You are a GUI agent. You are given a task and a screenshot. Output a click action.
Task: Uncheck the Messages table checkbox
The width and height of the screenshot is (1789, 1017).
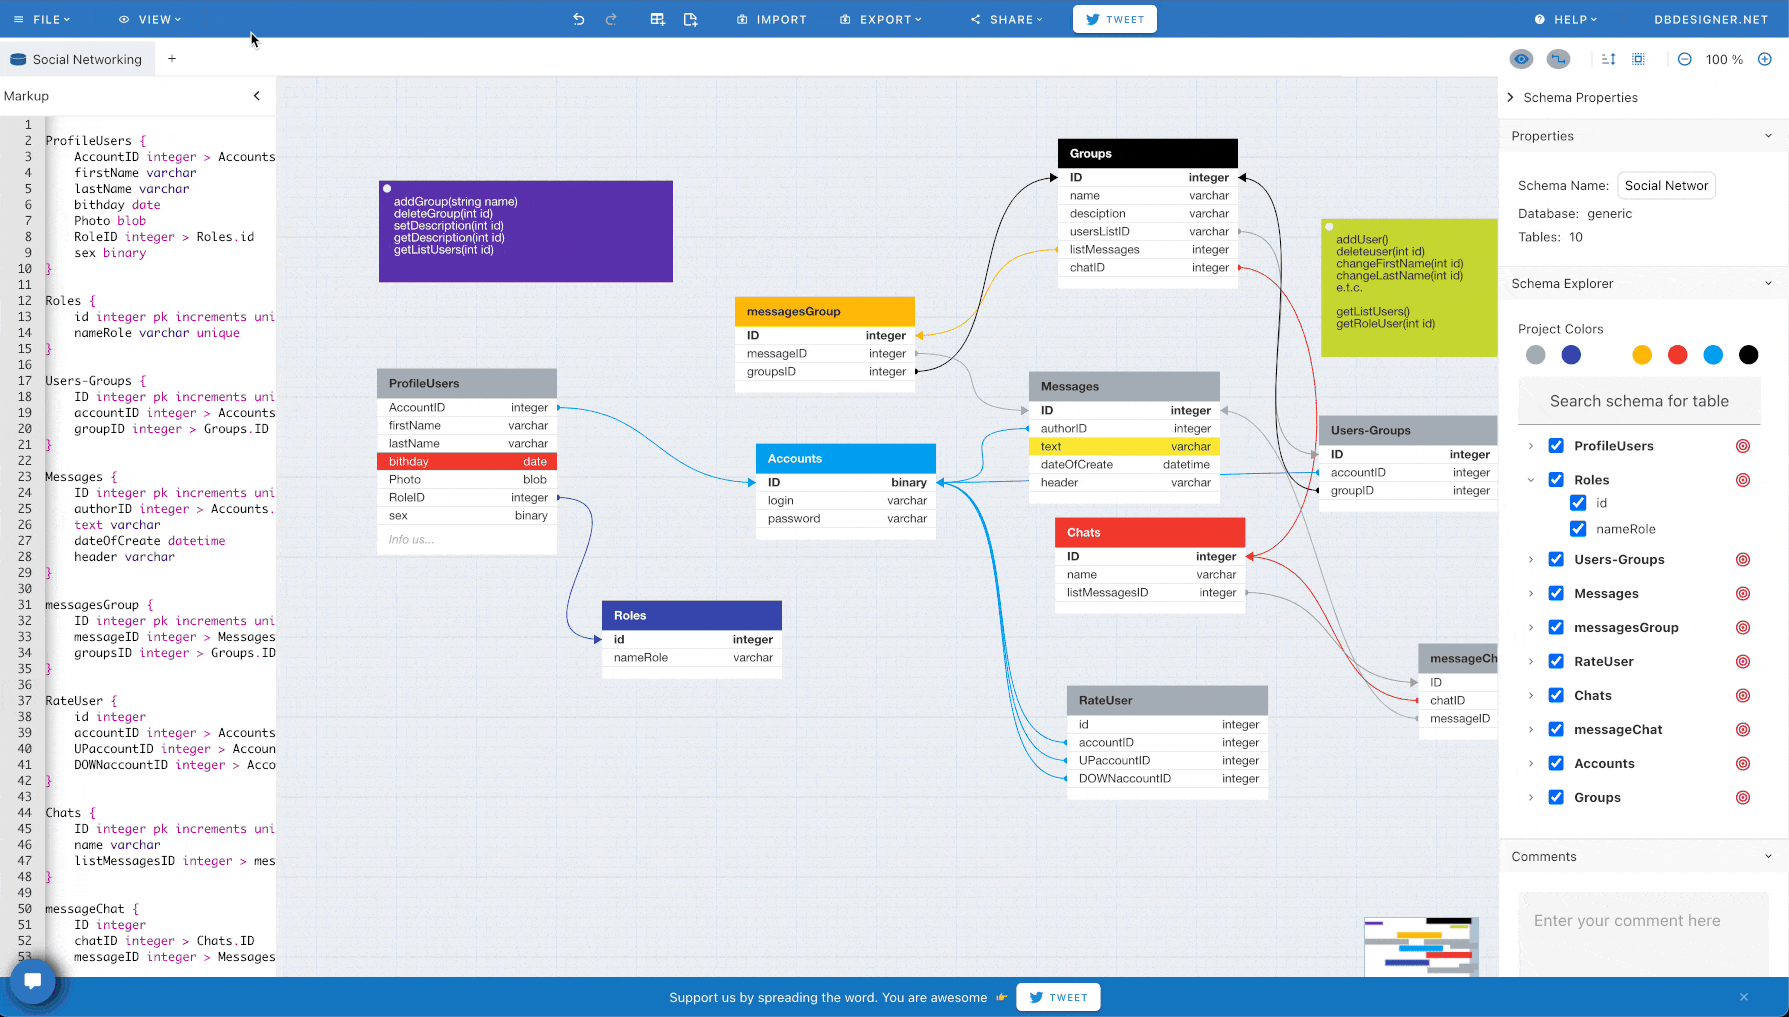coord(1556,593)
